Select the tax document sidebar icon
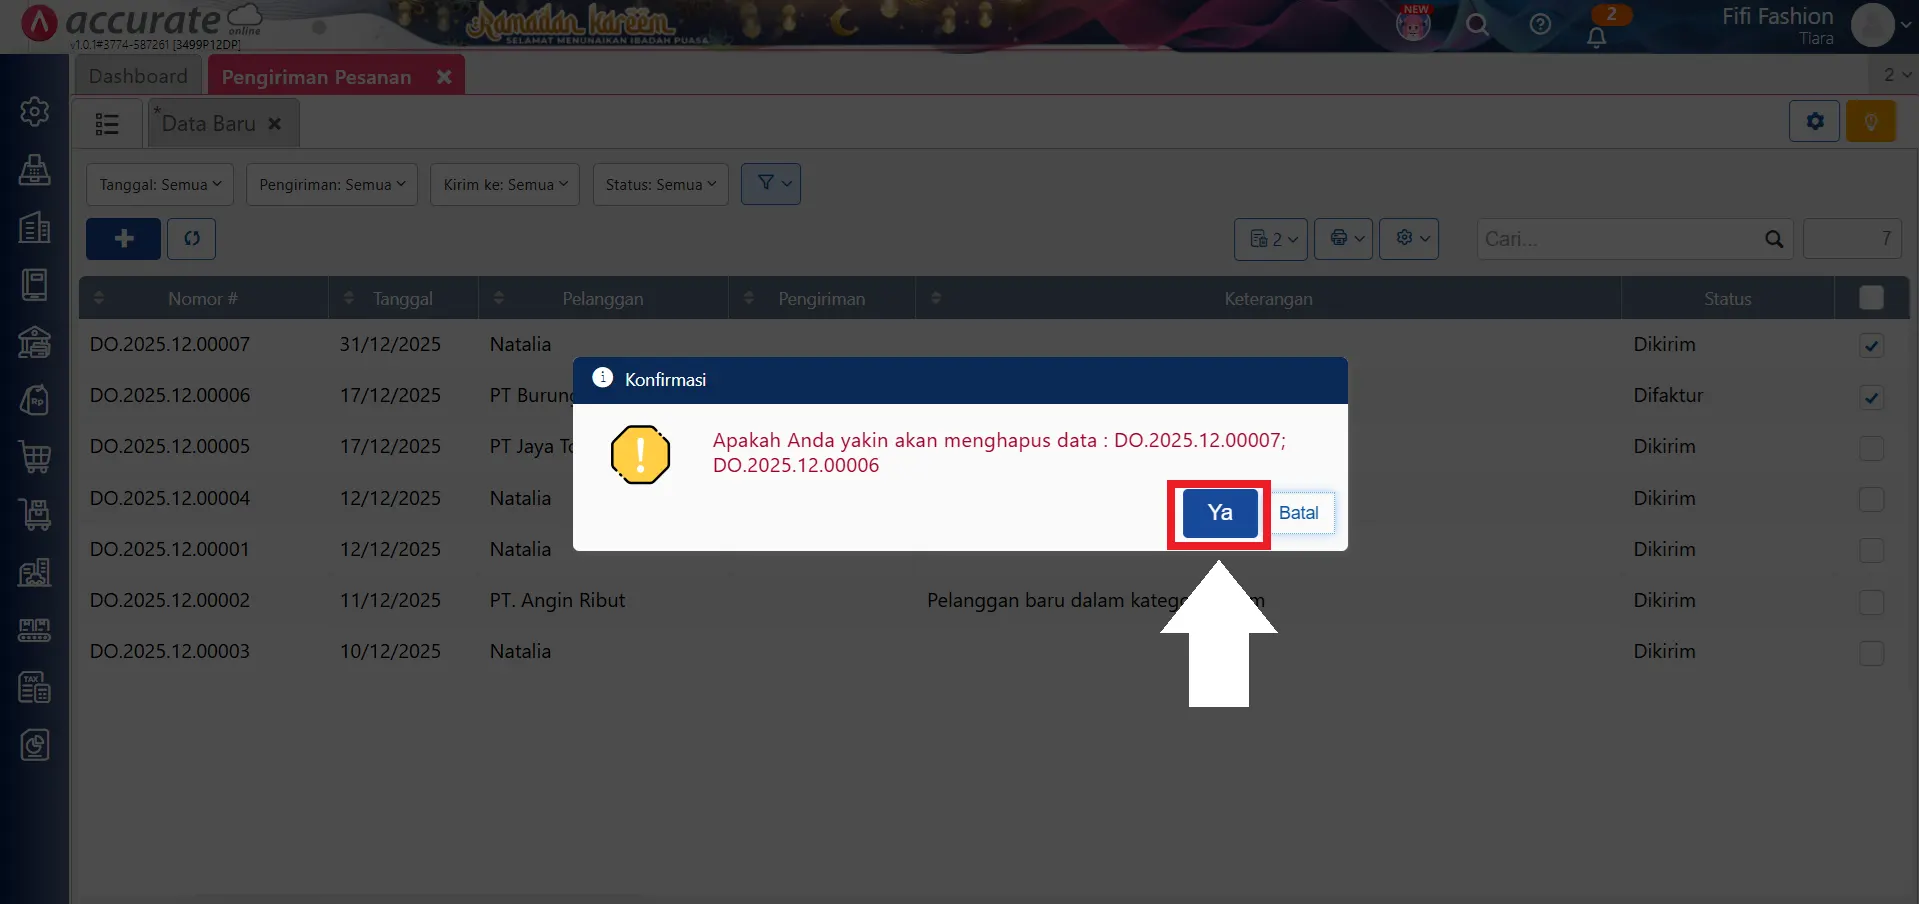 (x=35, y=687)
